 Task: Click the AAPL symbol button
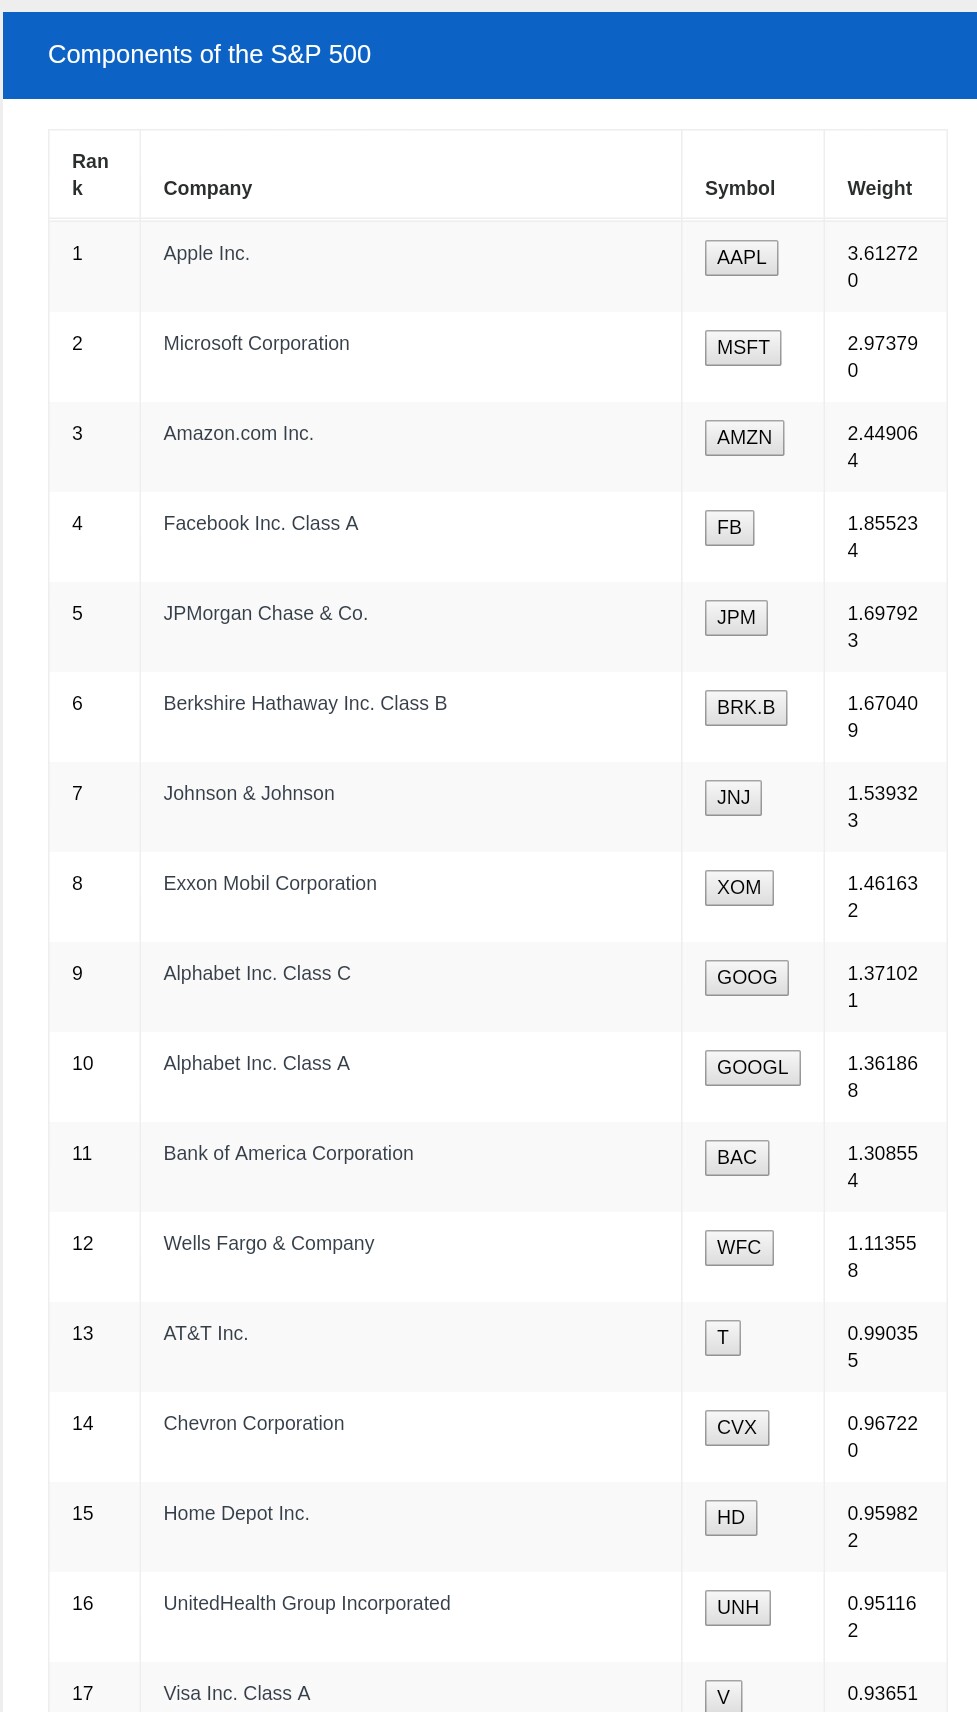coord(741,258)
